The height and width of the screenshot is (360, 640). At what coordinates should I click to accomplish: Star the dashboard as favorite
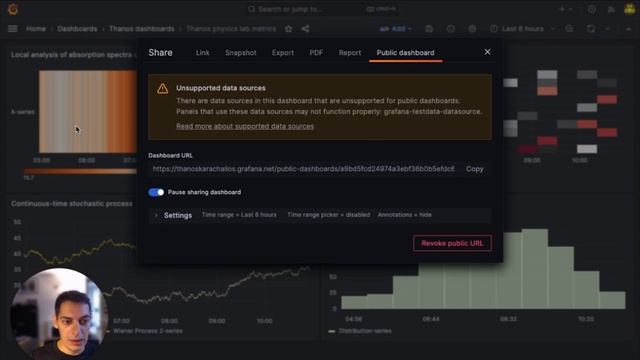click(289, 29)
